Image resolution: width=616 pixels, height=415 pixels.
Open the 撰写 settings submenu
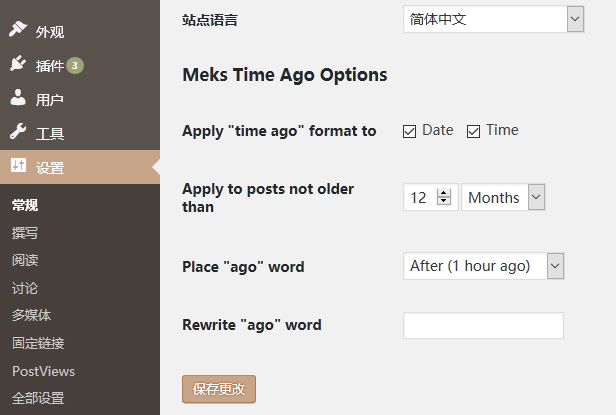pyautogui.click(x=25, y=233)
